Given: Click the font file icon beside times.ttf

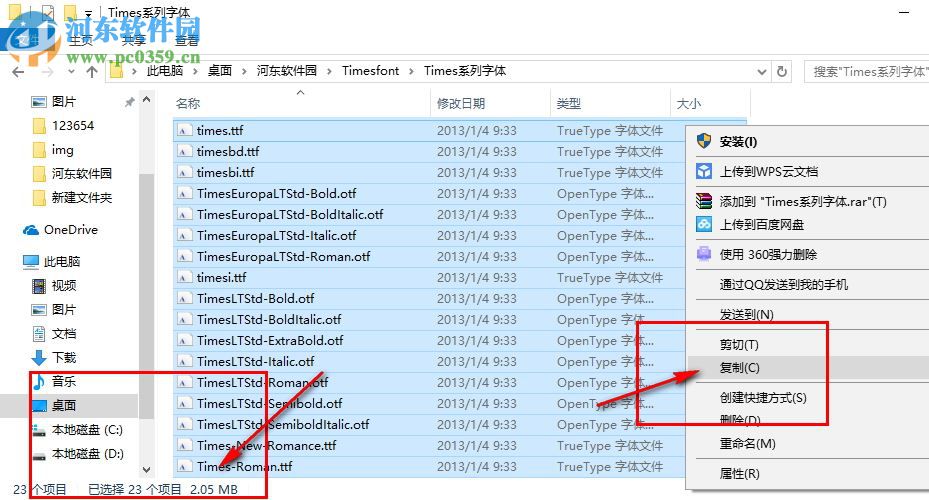Looking at the screenshot, I should (185, 130).
